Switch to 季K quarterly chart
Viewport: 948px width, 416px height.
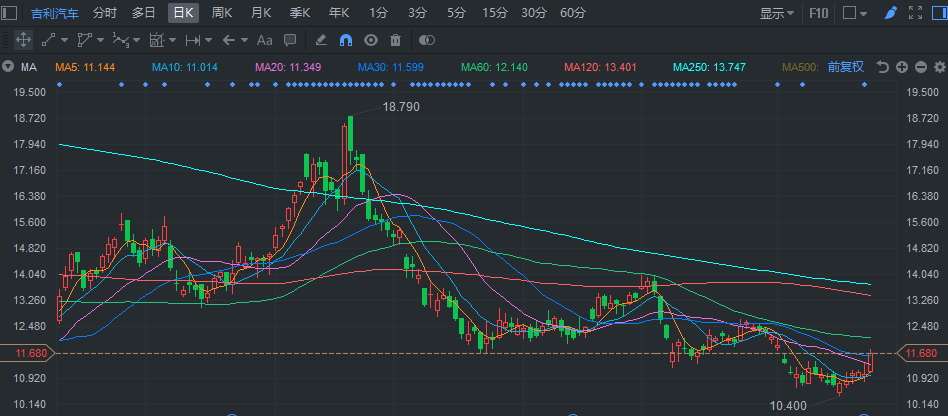(x=300, y=13)
